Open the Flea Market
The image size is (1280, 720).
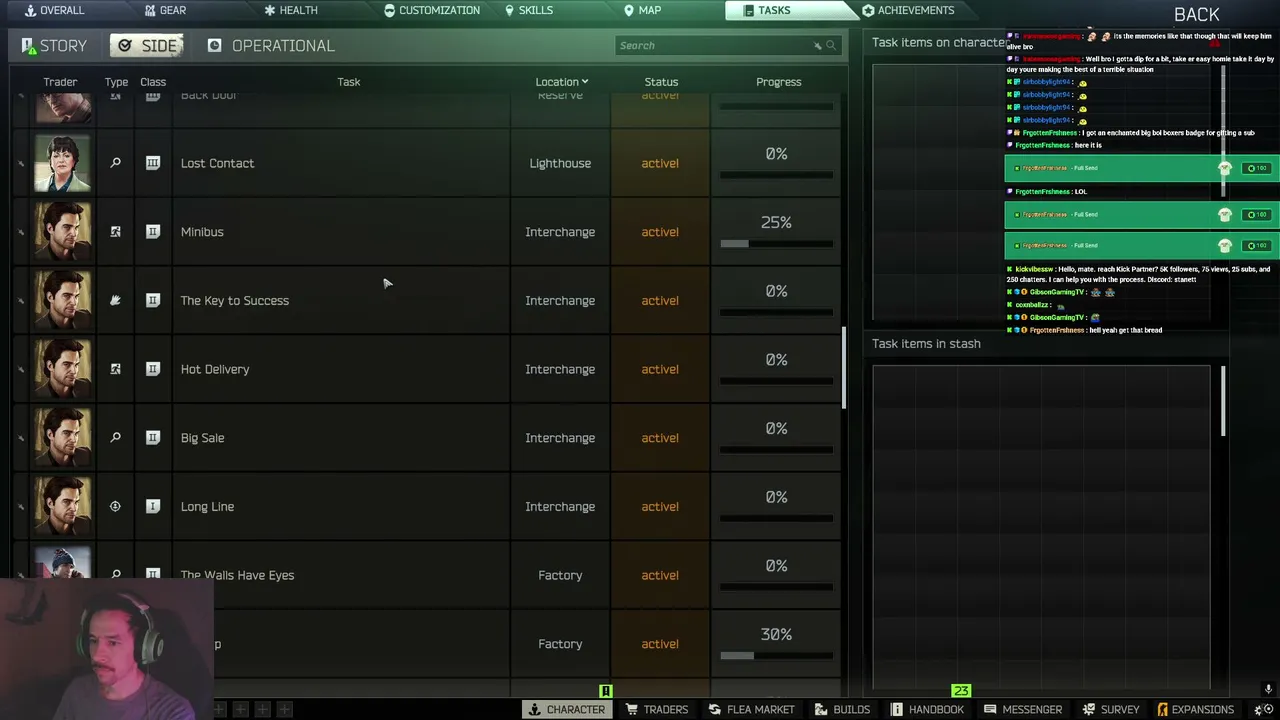tap(751, 709)
